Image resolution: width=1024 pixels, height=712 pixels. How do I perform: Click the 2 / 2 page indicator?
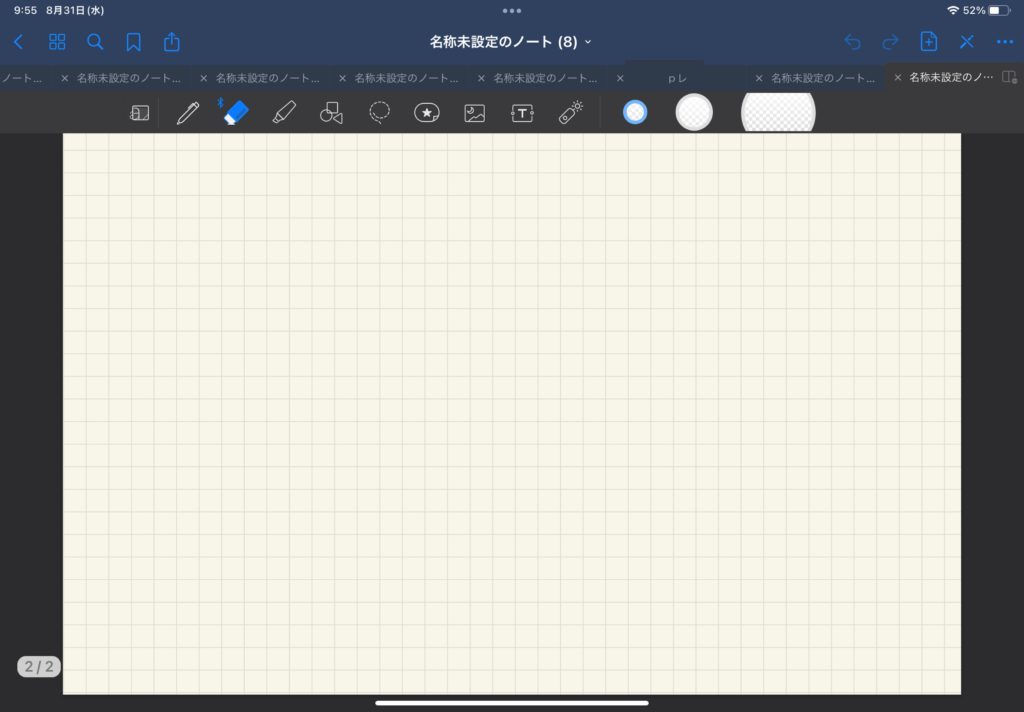(39, 666)
